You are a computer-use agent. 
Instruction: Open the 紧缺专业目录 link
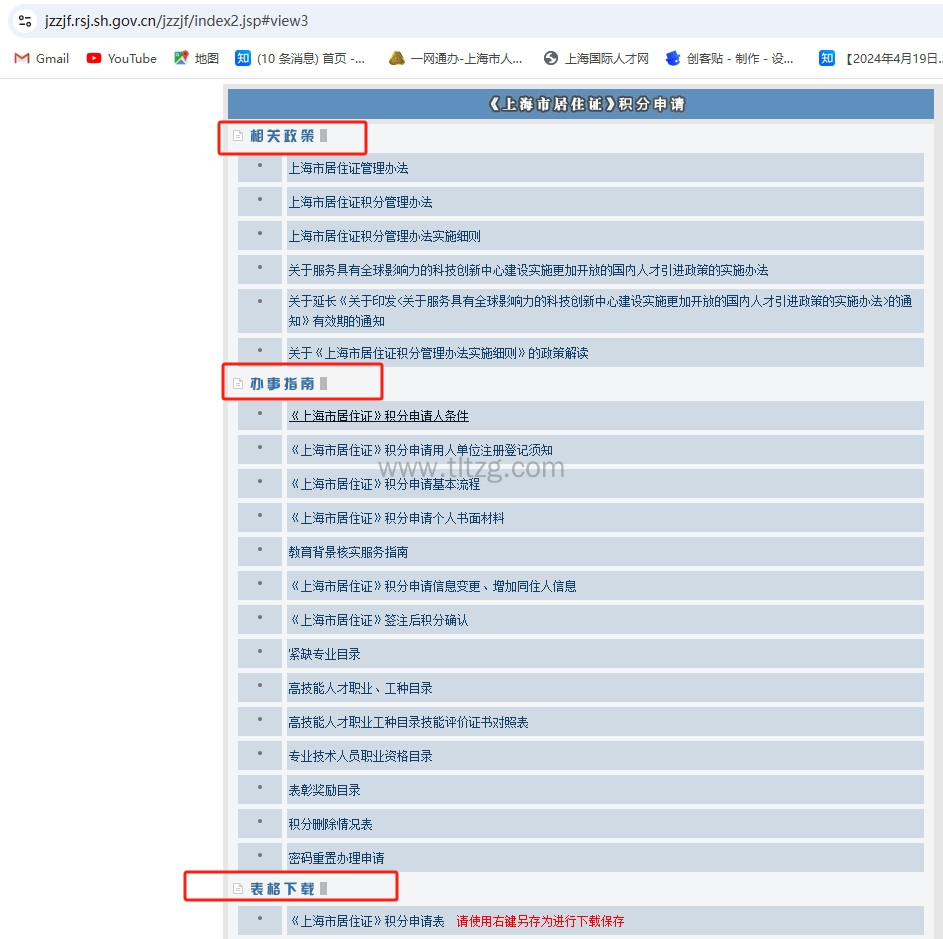click(x=324, y=654)
